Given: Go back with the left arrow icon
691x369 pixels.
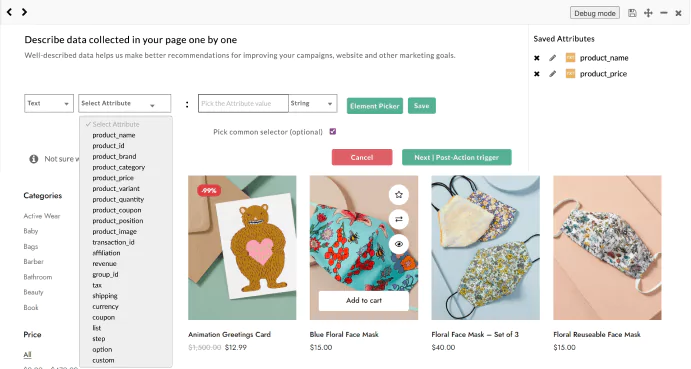Looking at the screenshot, I should pos(9,12).
